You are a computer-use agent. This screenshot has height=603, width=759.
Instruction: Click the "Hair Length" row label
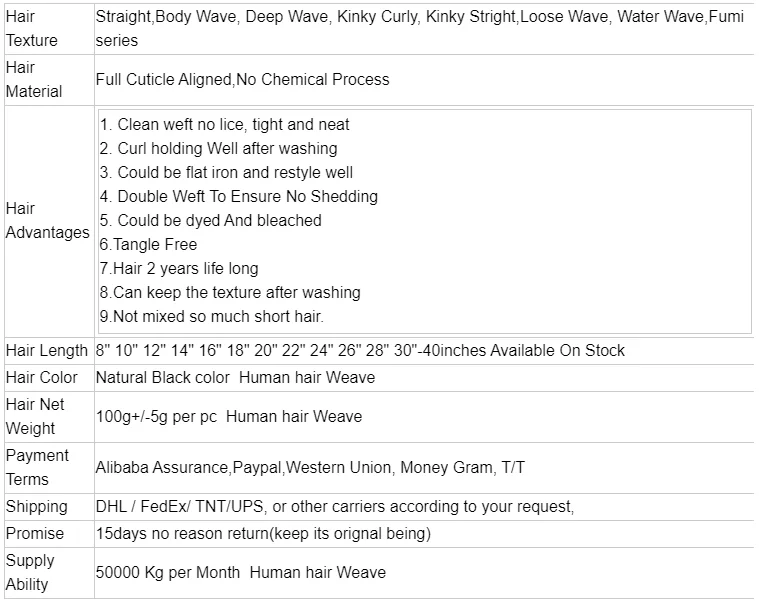[x=47, y=351]
